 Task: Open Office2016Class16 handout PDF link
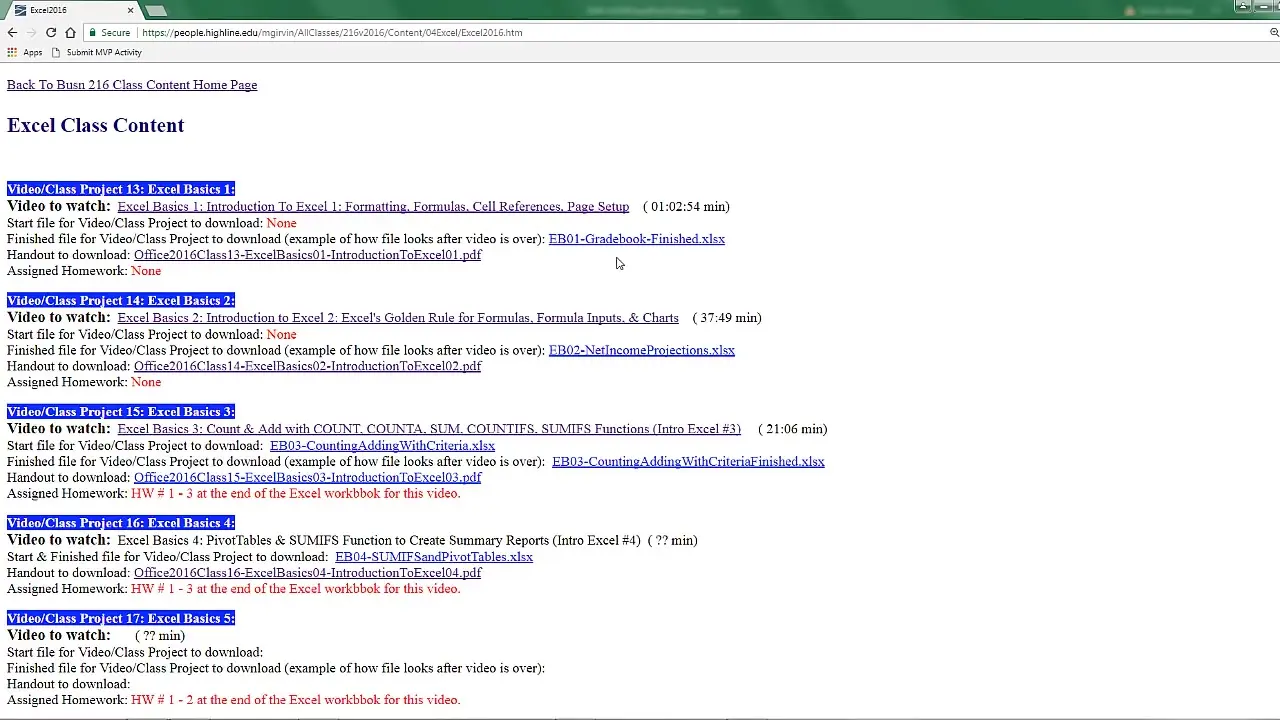(x=307, y=573)
